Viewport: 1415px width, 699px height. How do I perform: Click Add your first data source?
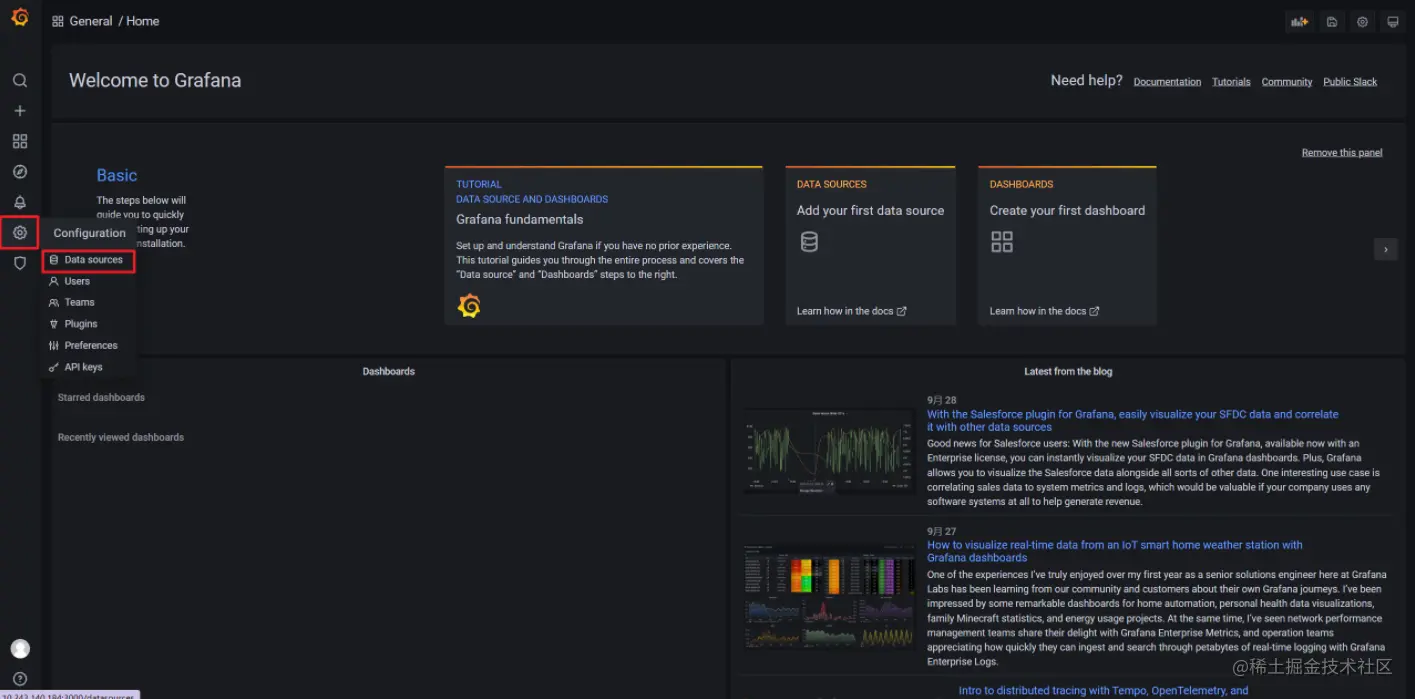(870, 211)
